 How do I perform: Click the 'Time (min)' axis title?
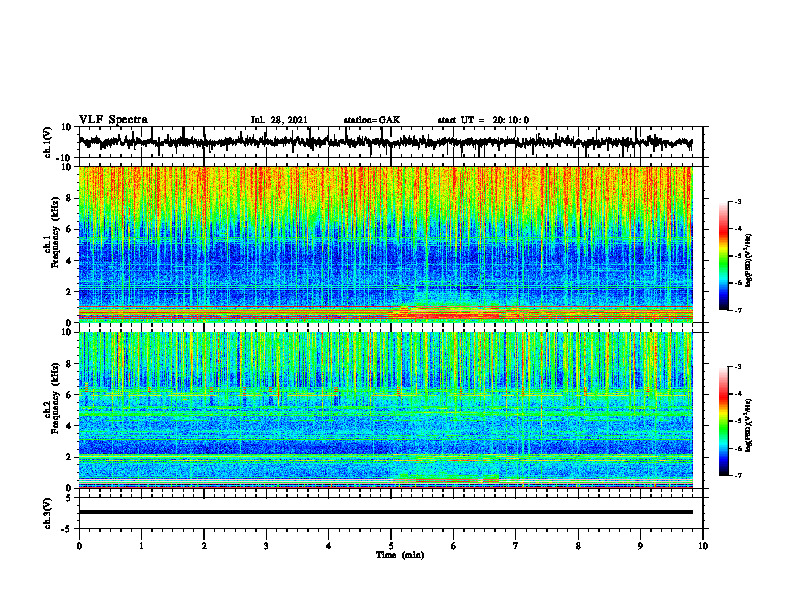tap(400, 555)
